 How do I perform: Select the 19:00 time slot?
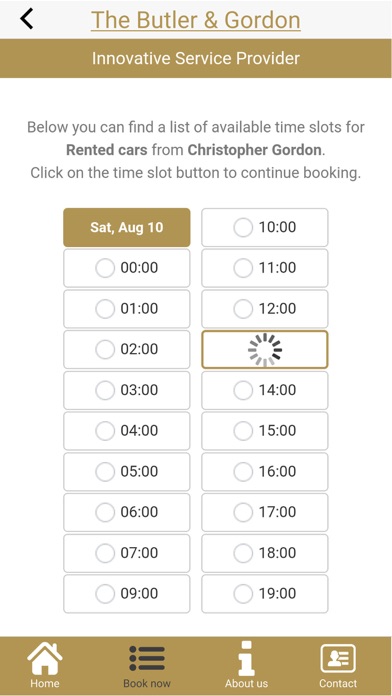pos(265,594)
